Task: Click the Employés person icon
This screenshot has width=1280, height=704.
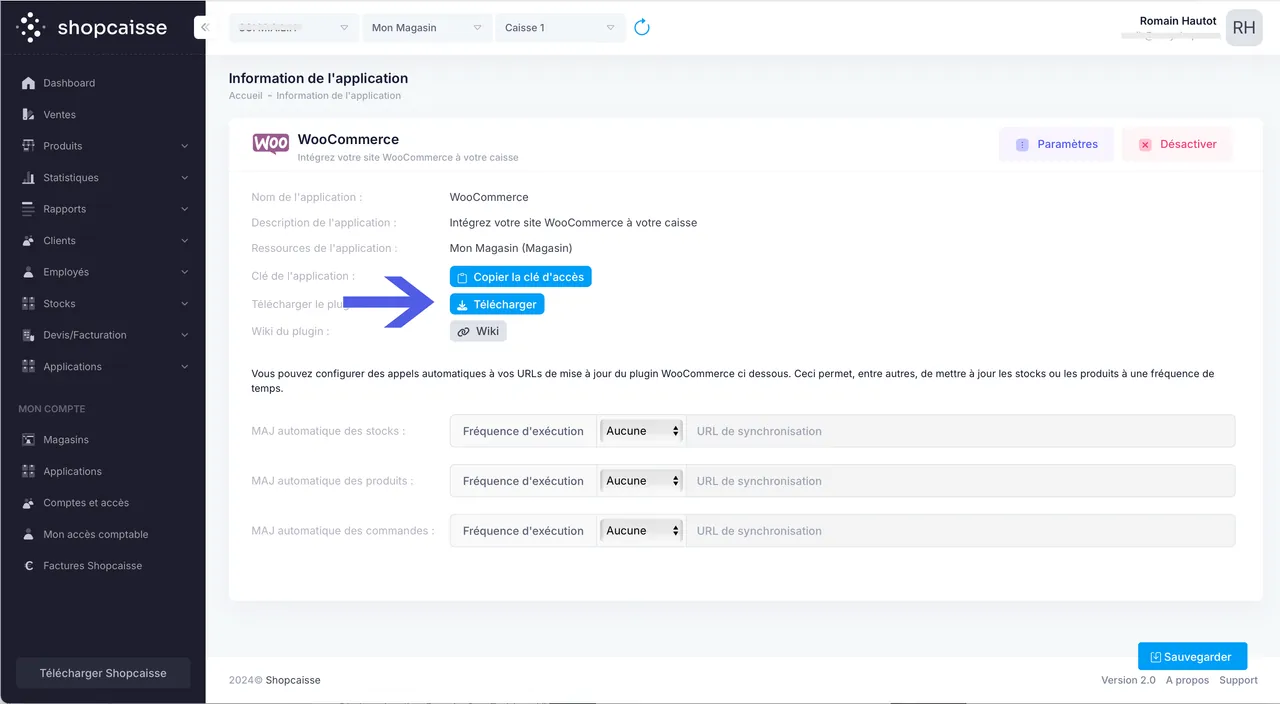Action: pyautogui.click(x=28, y=272)
